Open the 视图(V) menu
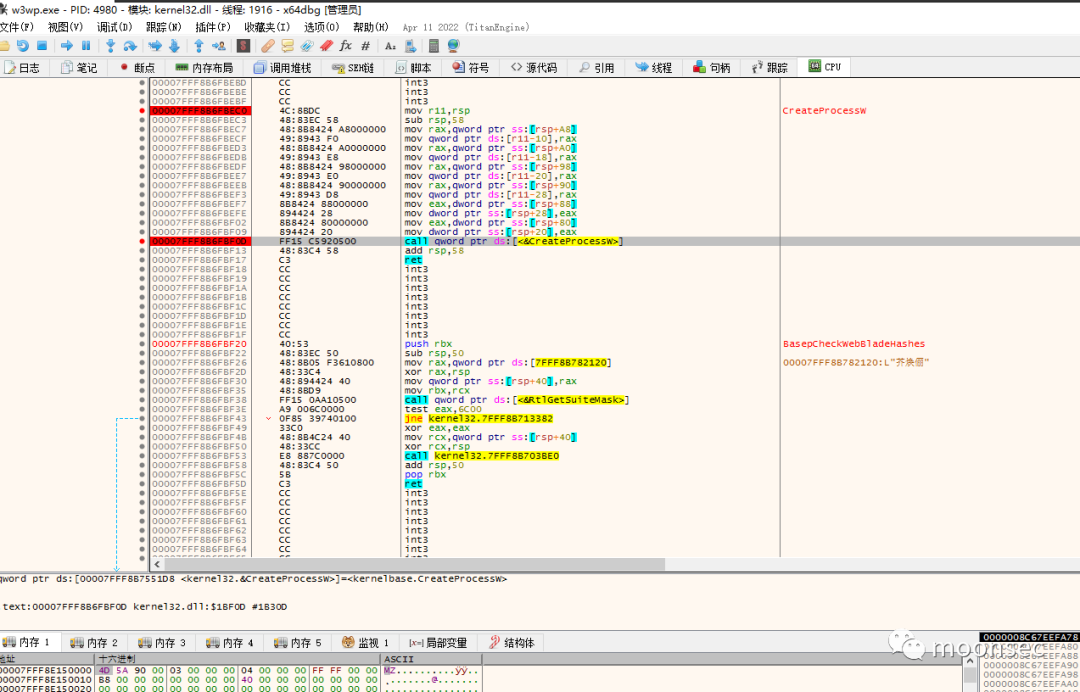 65,28
